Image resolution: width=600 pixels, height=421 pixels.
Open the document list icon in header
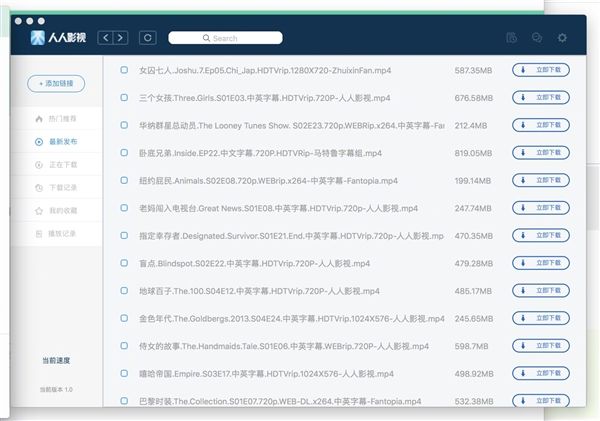(x=512, y=38)
